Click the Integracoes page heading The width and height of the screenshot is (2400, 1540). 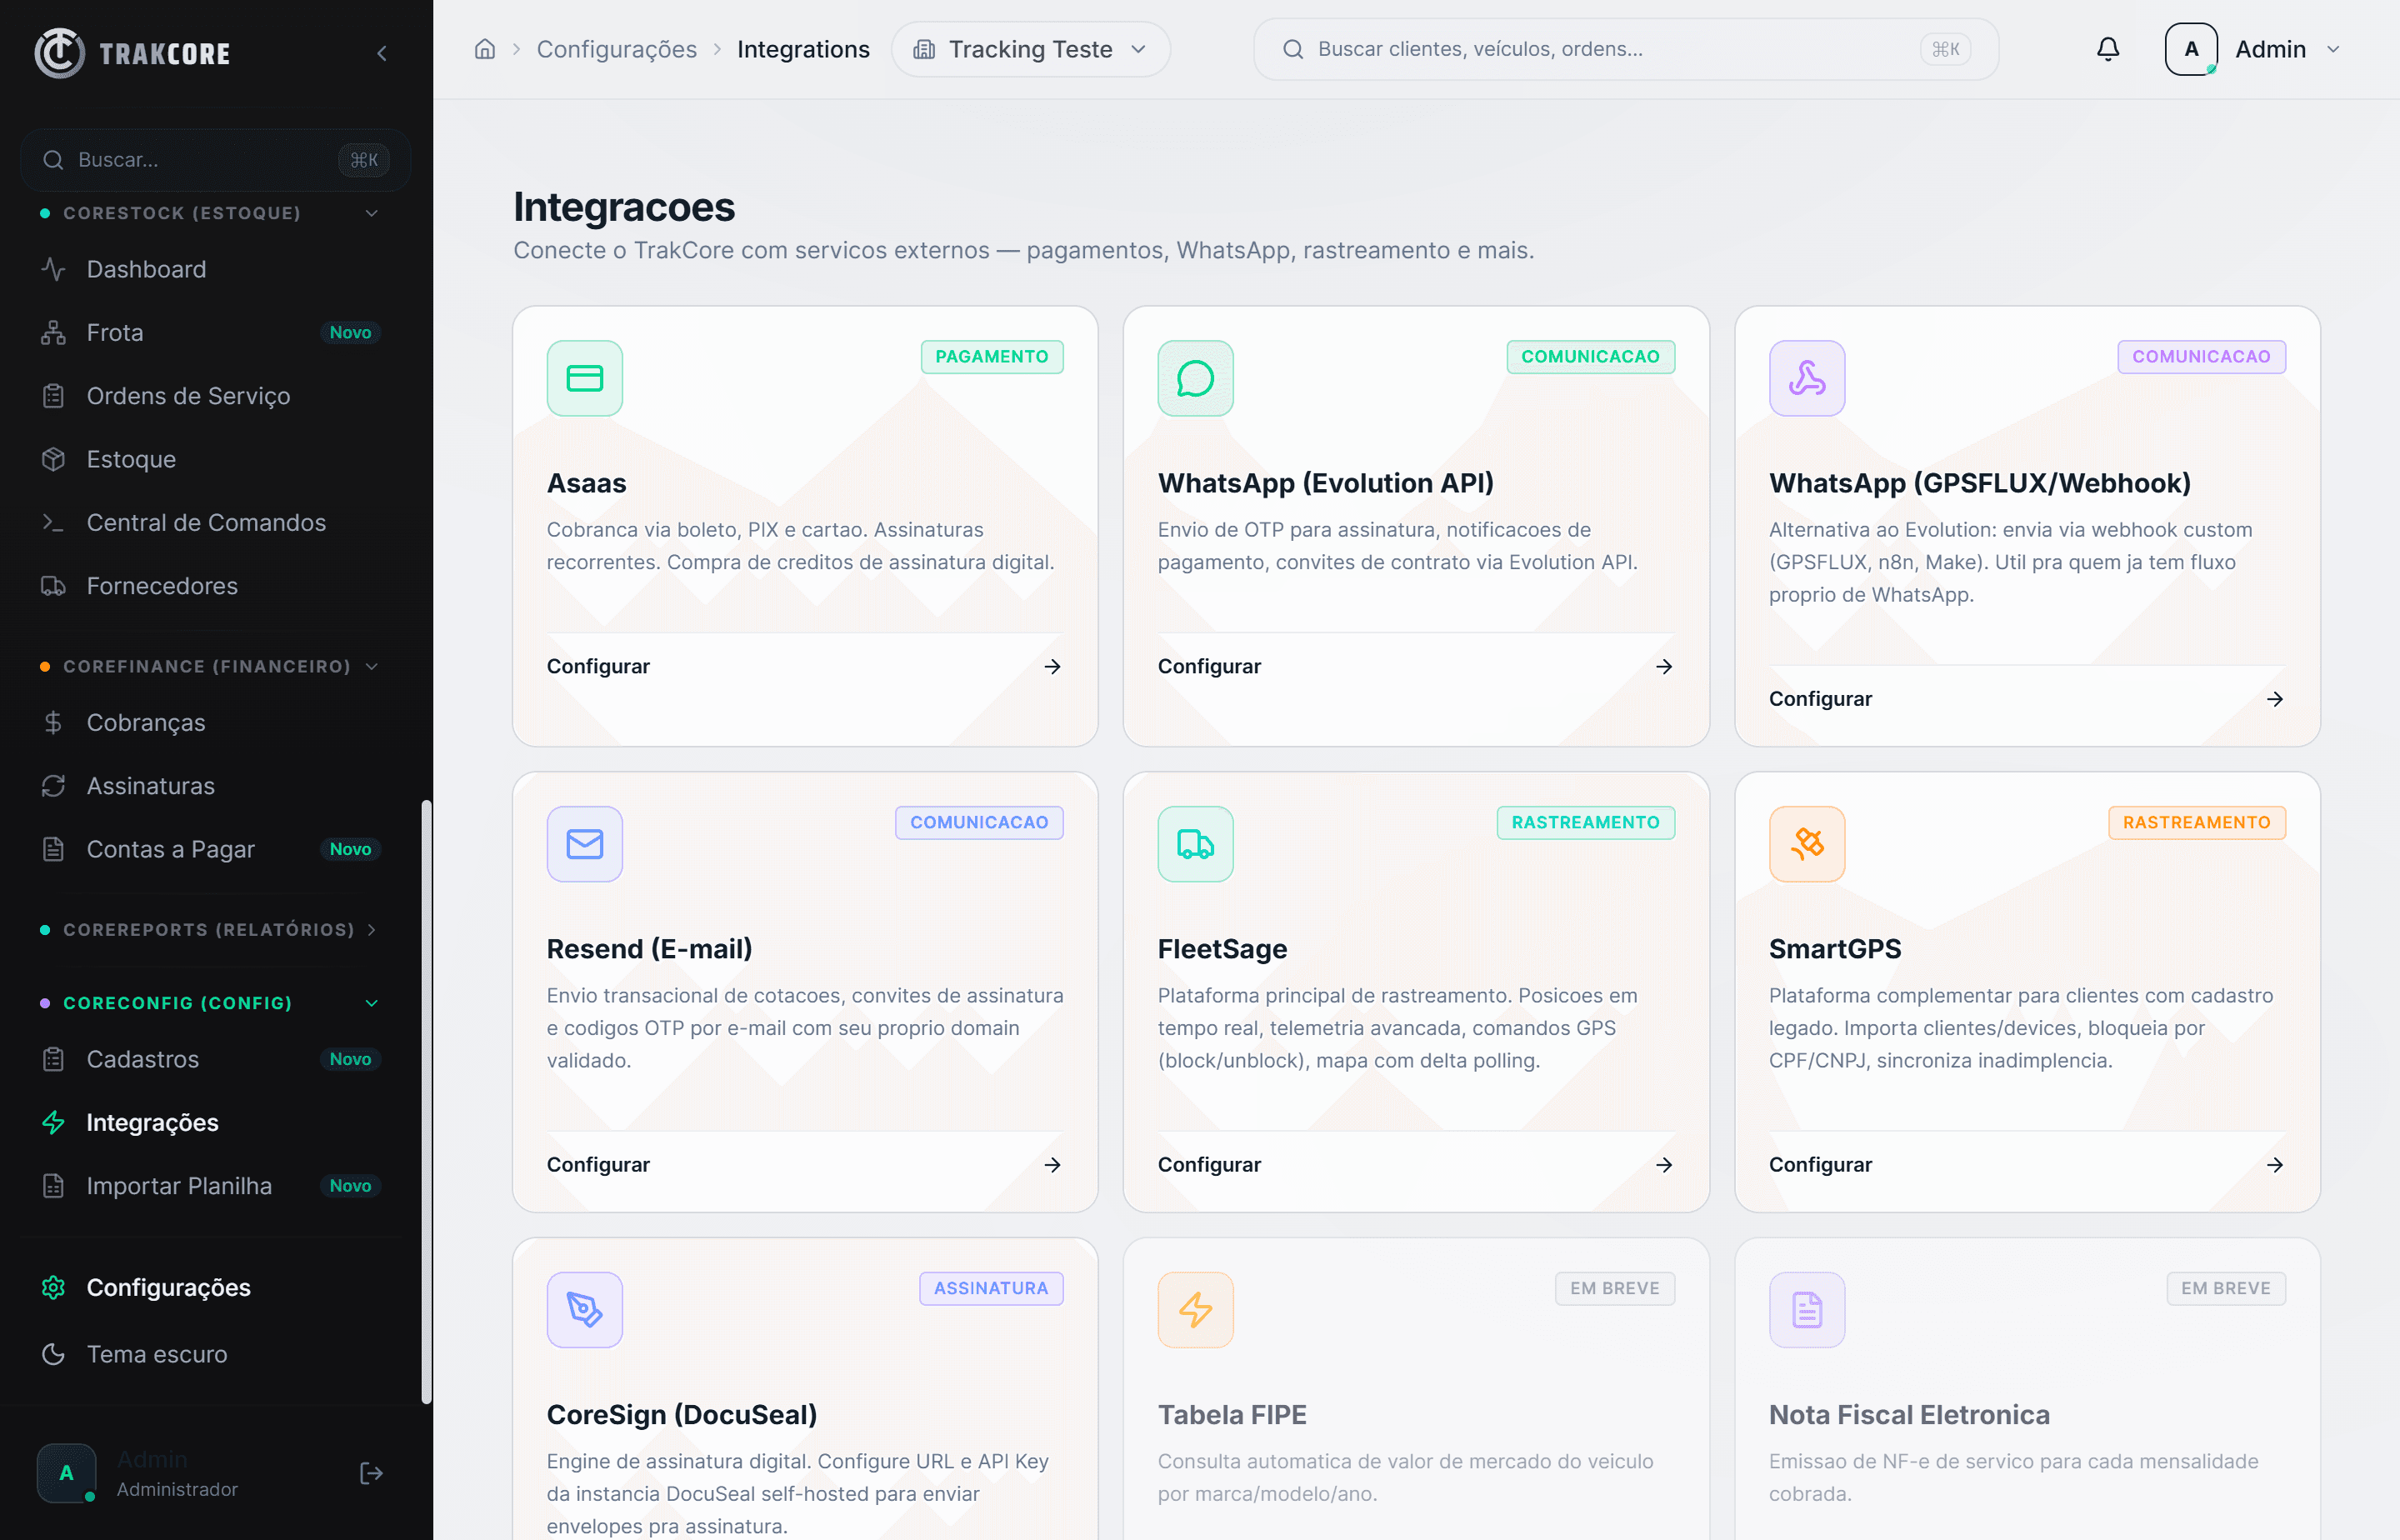[624, 207]
